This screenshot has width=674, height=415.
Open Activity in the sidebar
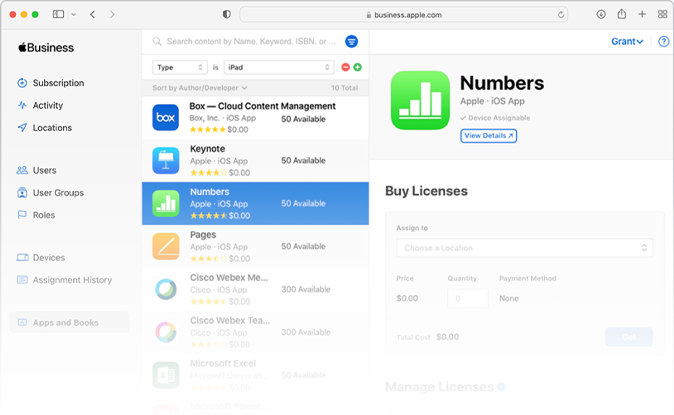pos(48,105)
